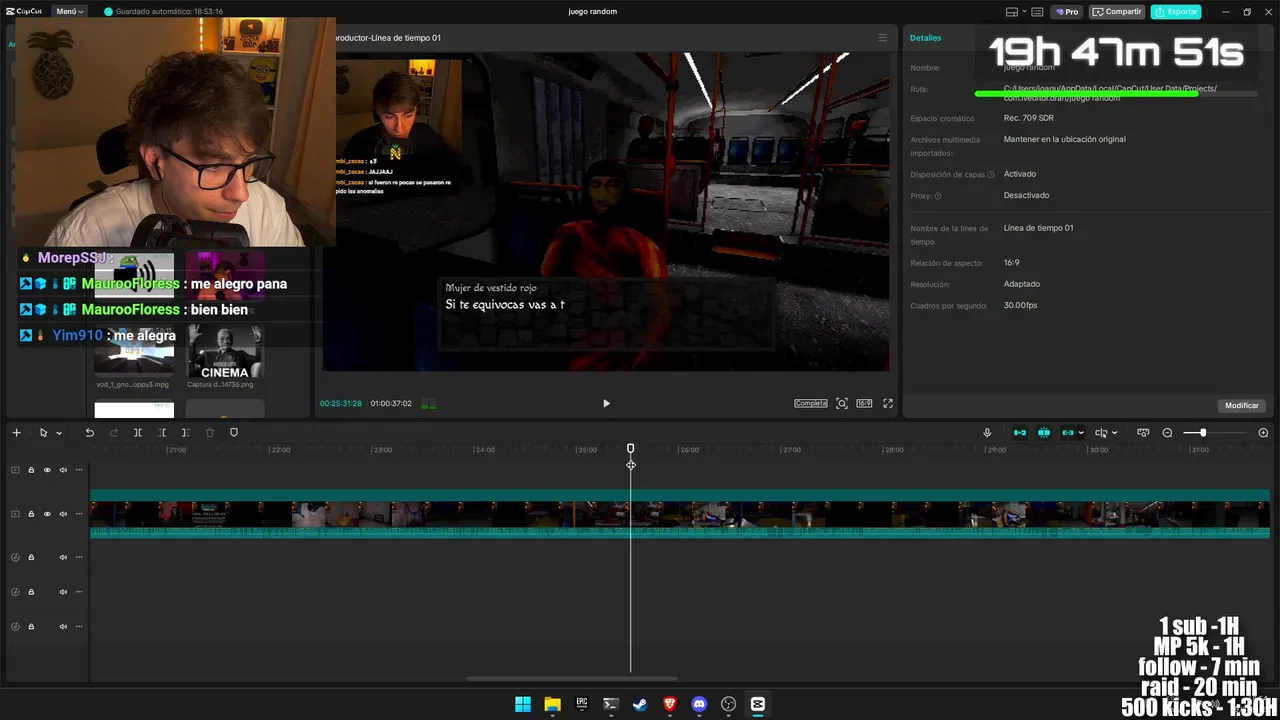The height and width of the screenshot is (720, 1280).
Task: Undo last edit in timeline toolbar
Action: tap(89, 433)
